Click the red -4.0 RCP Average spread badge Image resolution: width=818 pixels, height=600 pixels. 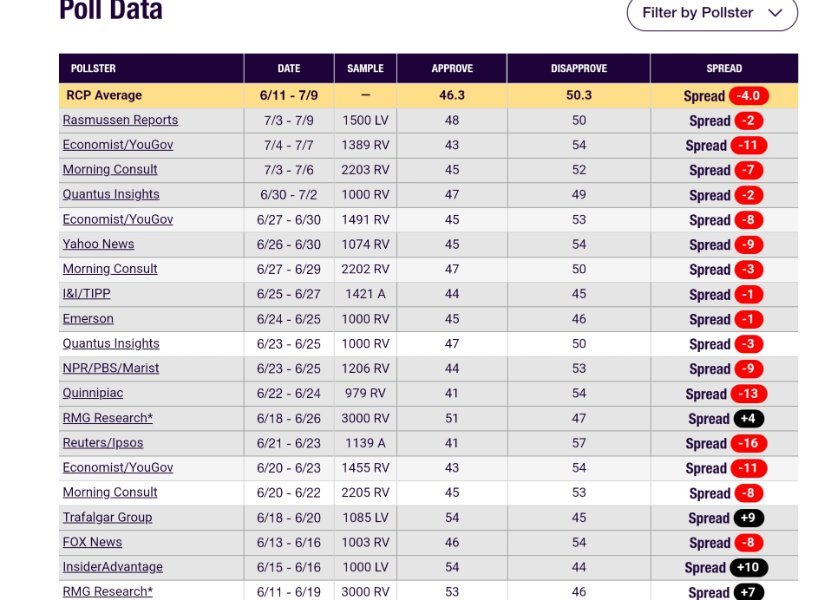point(749,96)
